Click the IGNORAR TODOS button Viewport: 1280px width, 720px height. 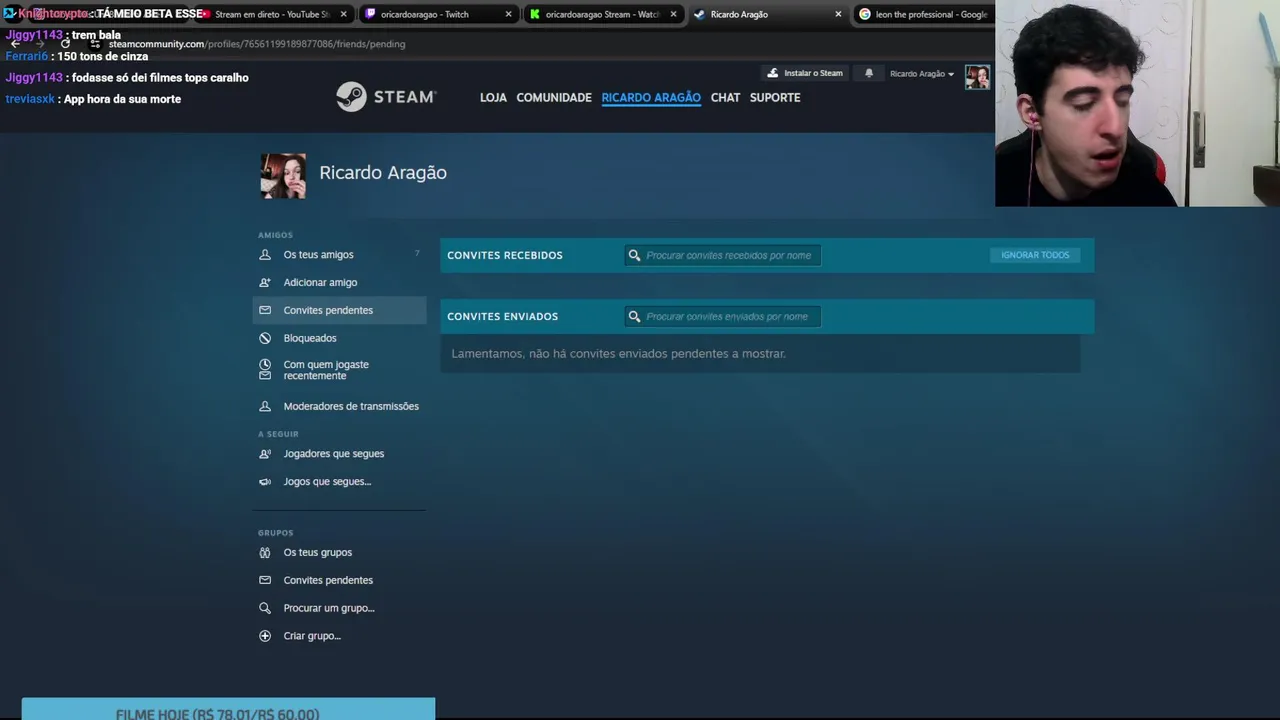(x=1035, y=256)
